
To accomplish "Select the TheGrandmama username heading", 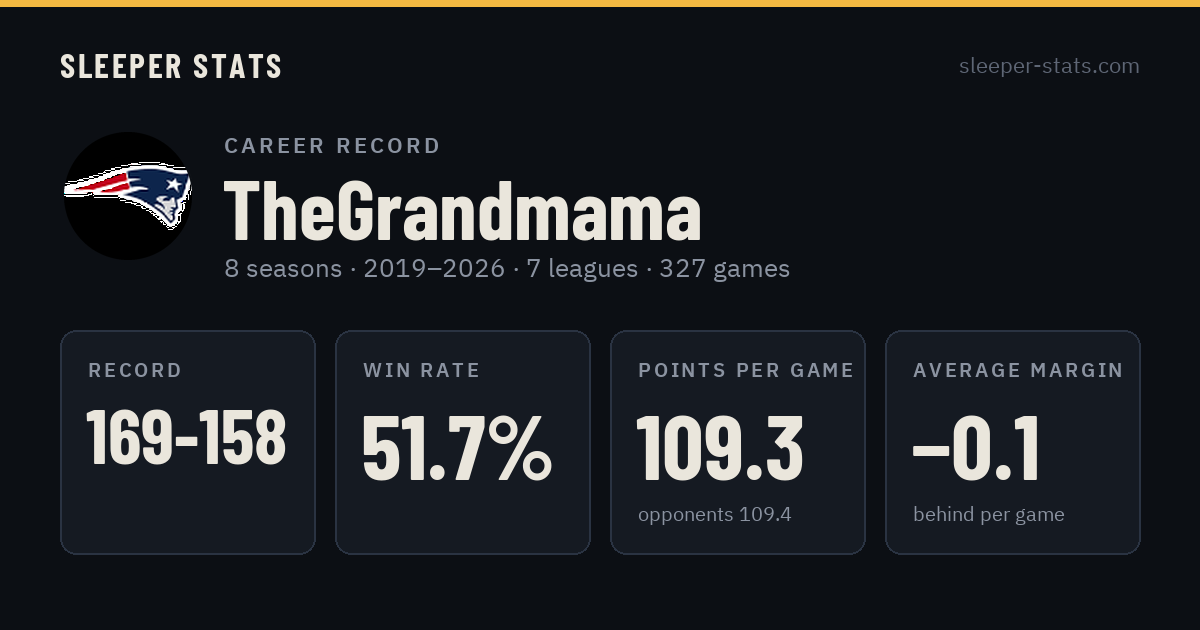I will click(x=463, y=212).
